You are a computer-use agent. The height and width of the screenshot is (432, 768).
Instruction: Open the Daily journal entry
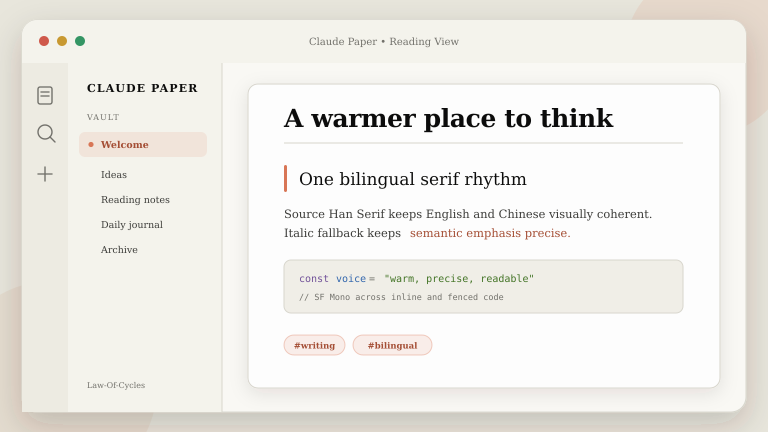click(x=132, y=224)
